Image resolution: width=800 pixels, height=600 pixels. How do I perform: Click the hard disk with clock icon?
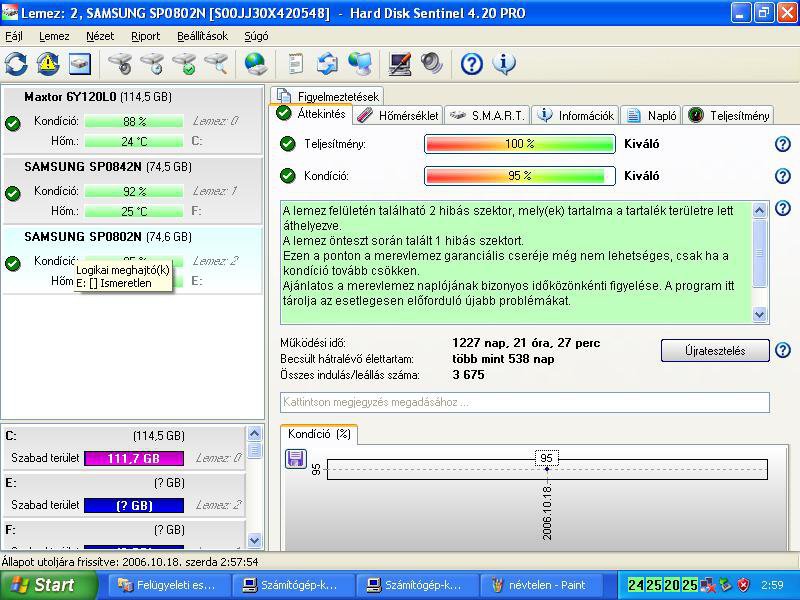(152, 64)
